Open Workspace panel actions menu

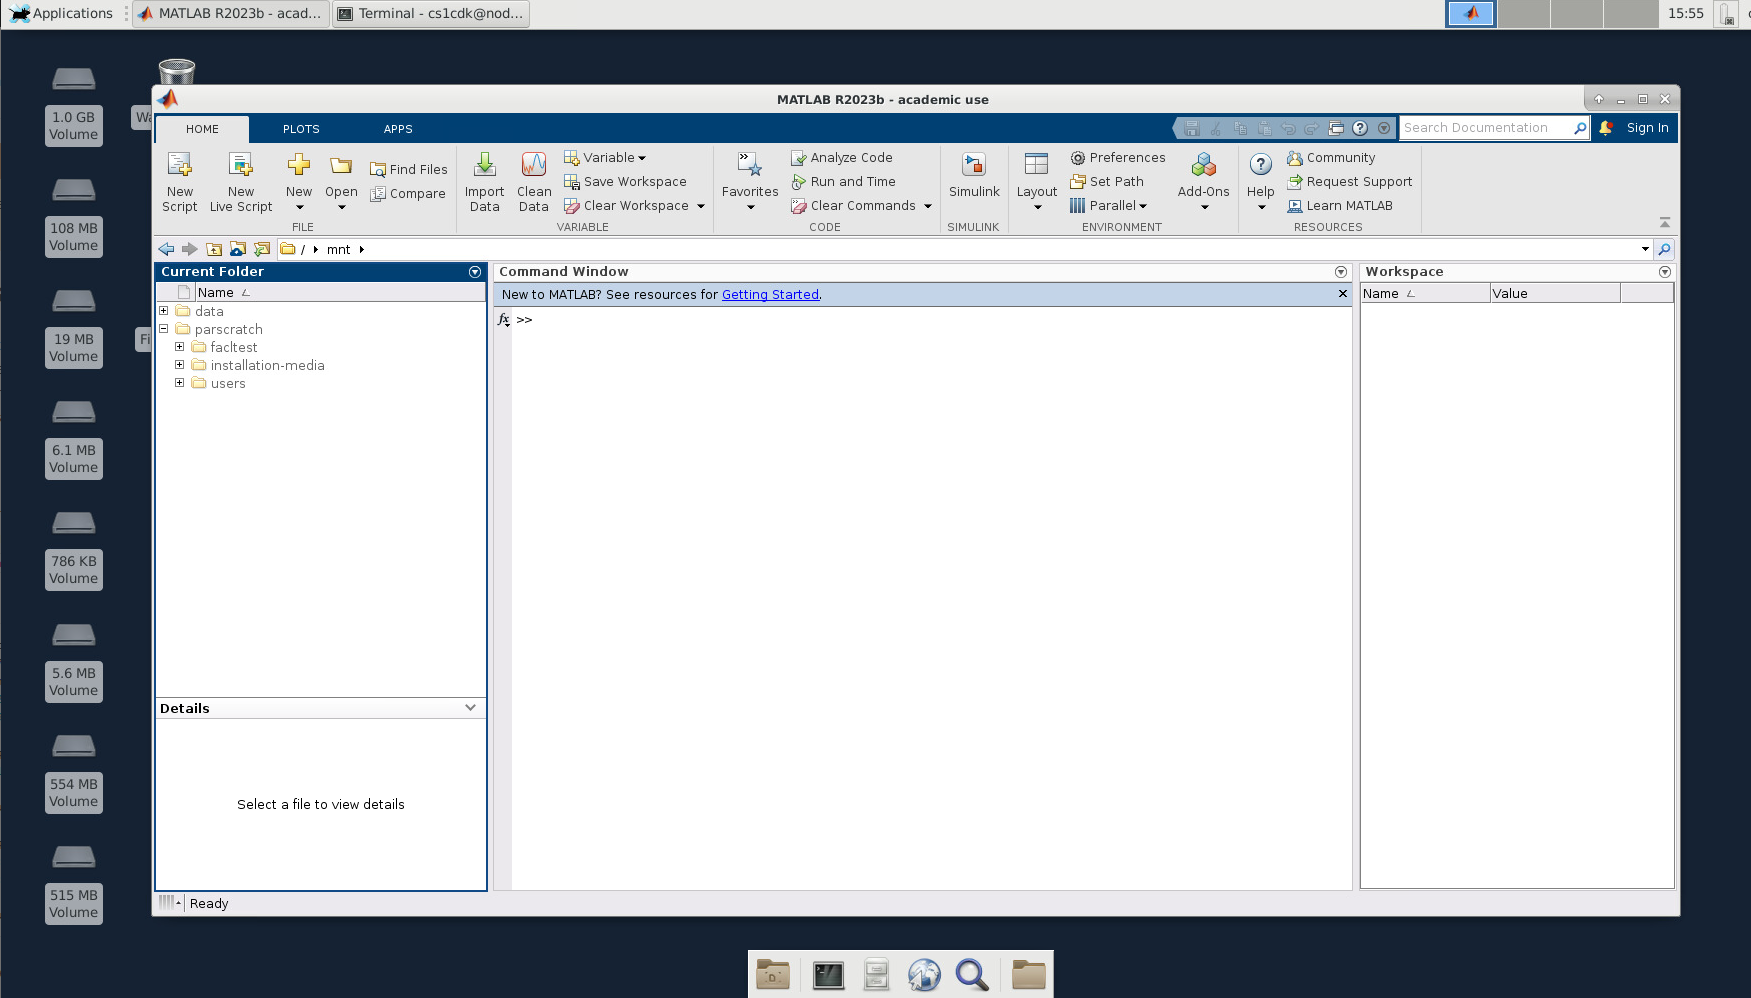click(x=1665, y=272)
